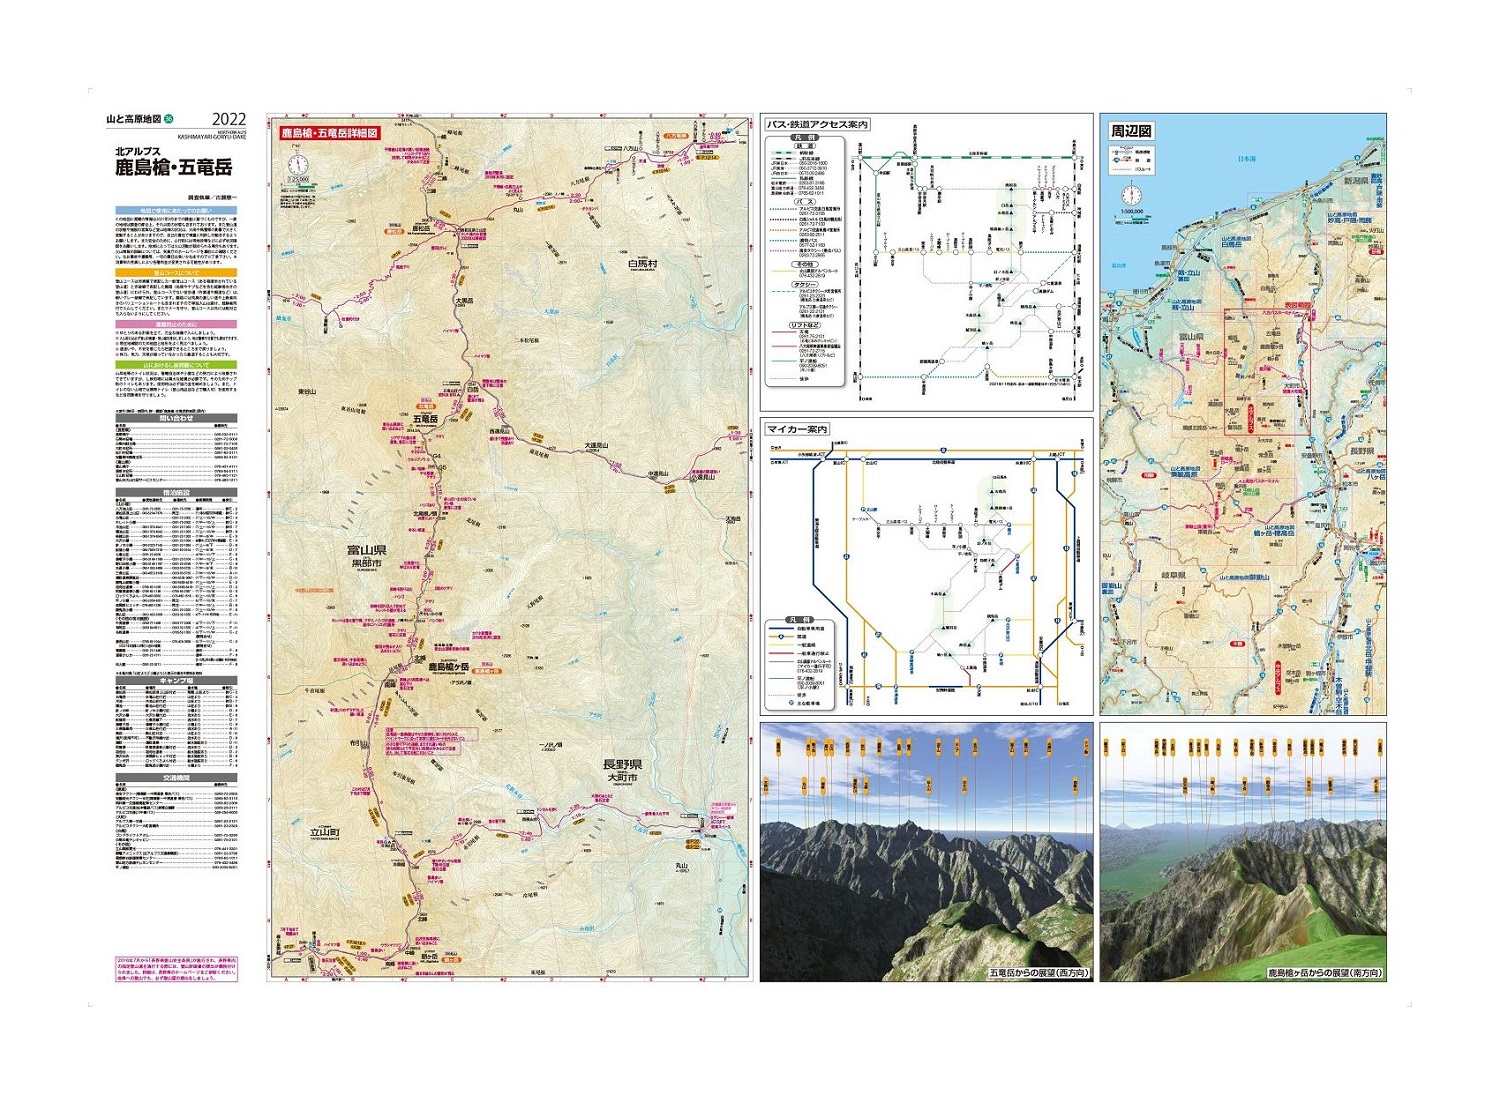The width and height of the screenshot is (1500, 1095).
Task: Click the compass rose on the detailed map
Action: (x=298, y=164)
